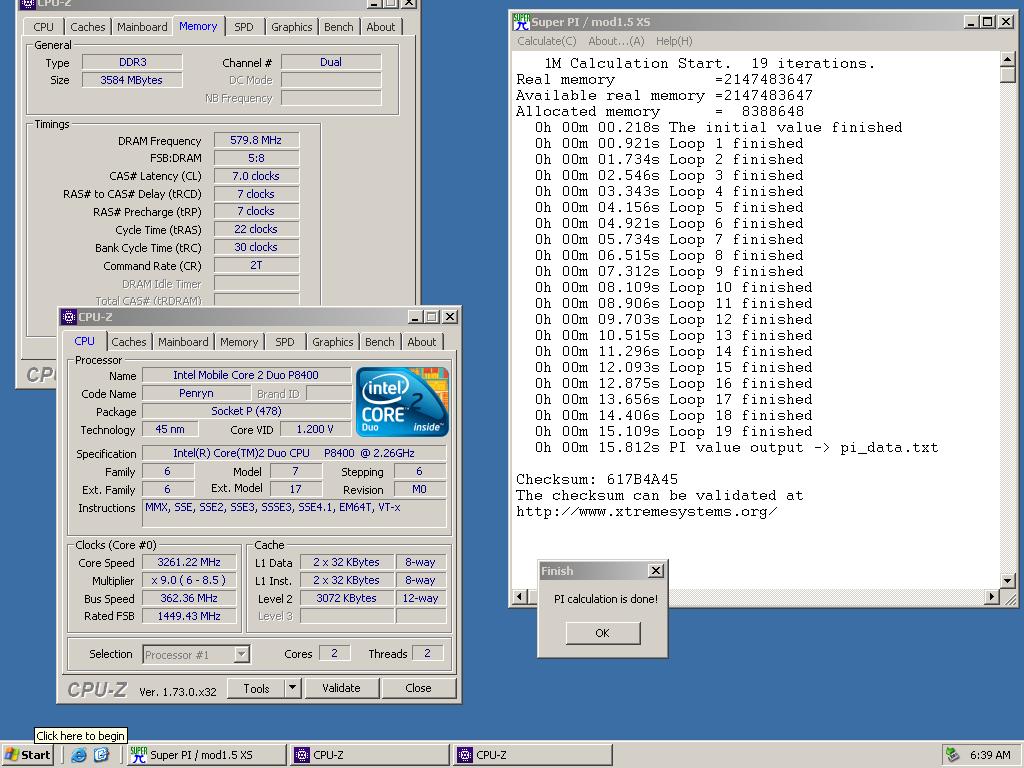Screen dimensions: 1024x768
Task: Click Super PI vertical scrollbar down arrow
Action: tap(1008, 580)
